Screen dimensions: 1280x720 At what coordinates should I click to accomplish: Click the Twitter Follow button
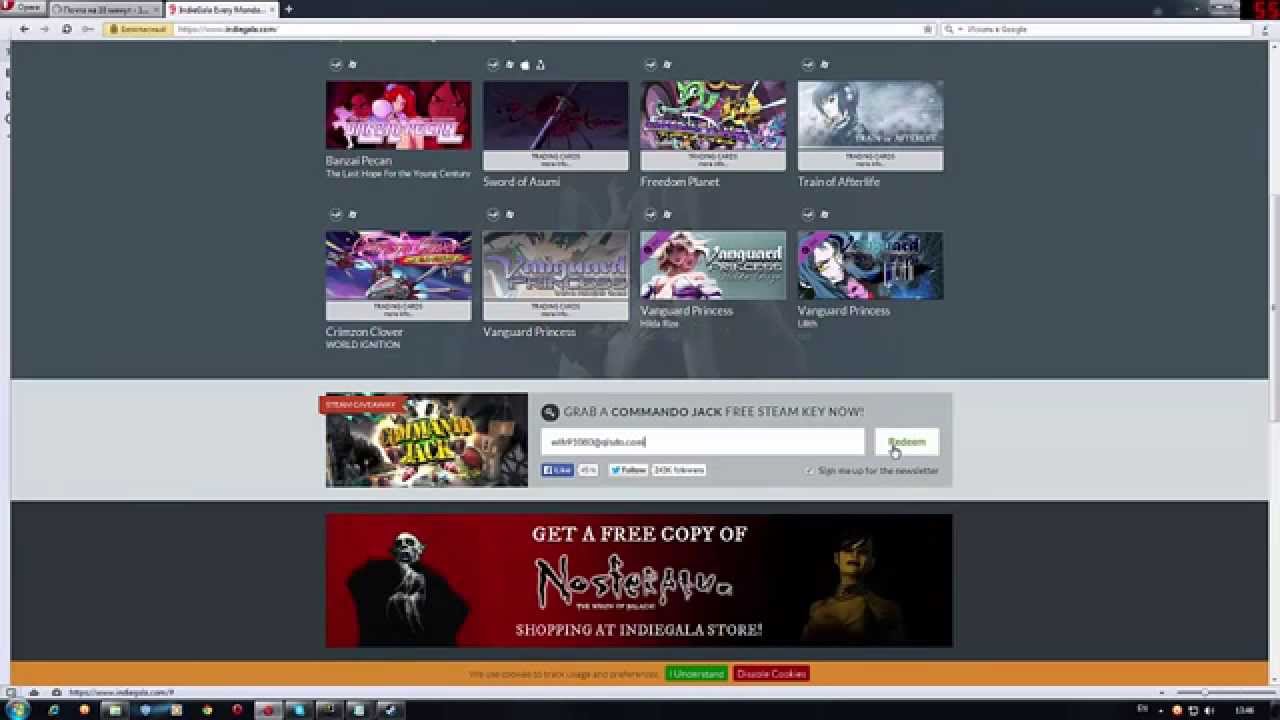(629, 470)
